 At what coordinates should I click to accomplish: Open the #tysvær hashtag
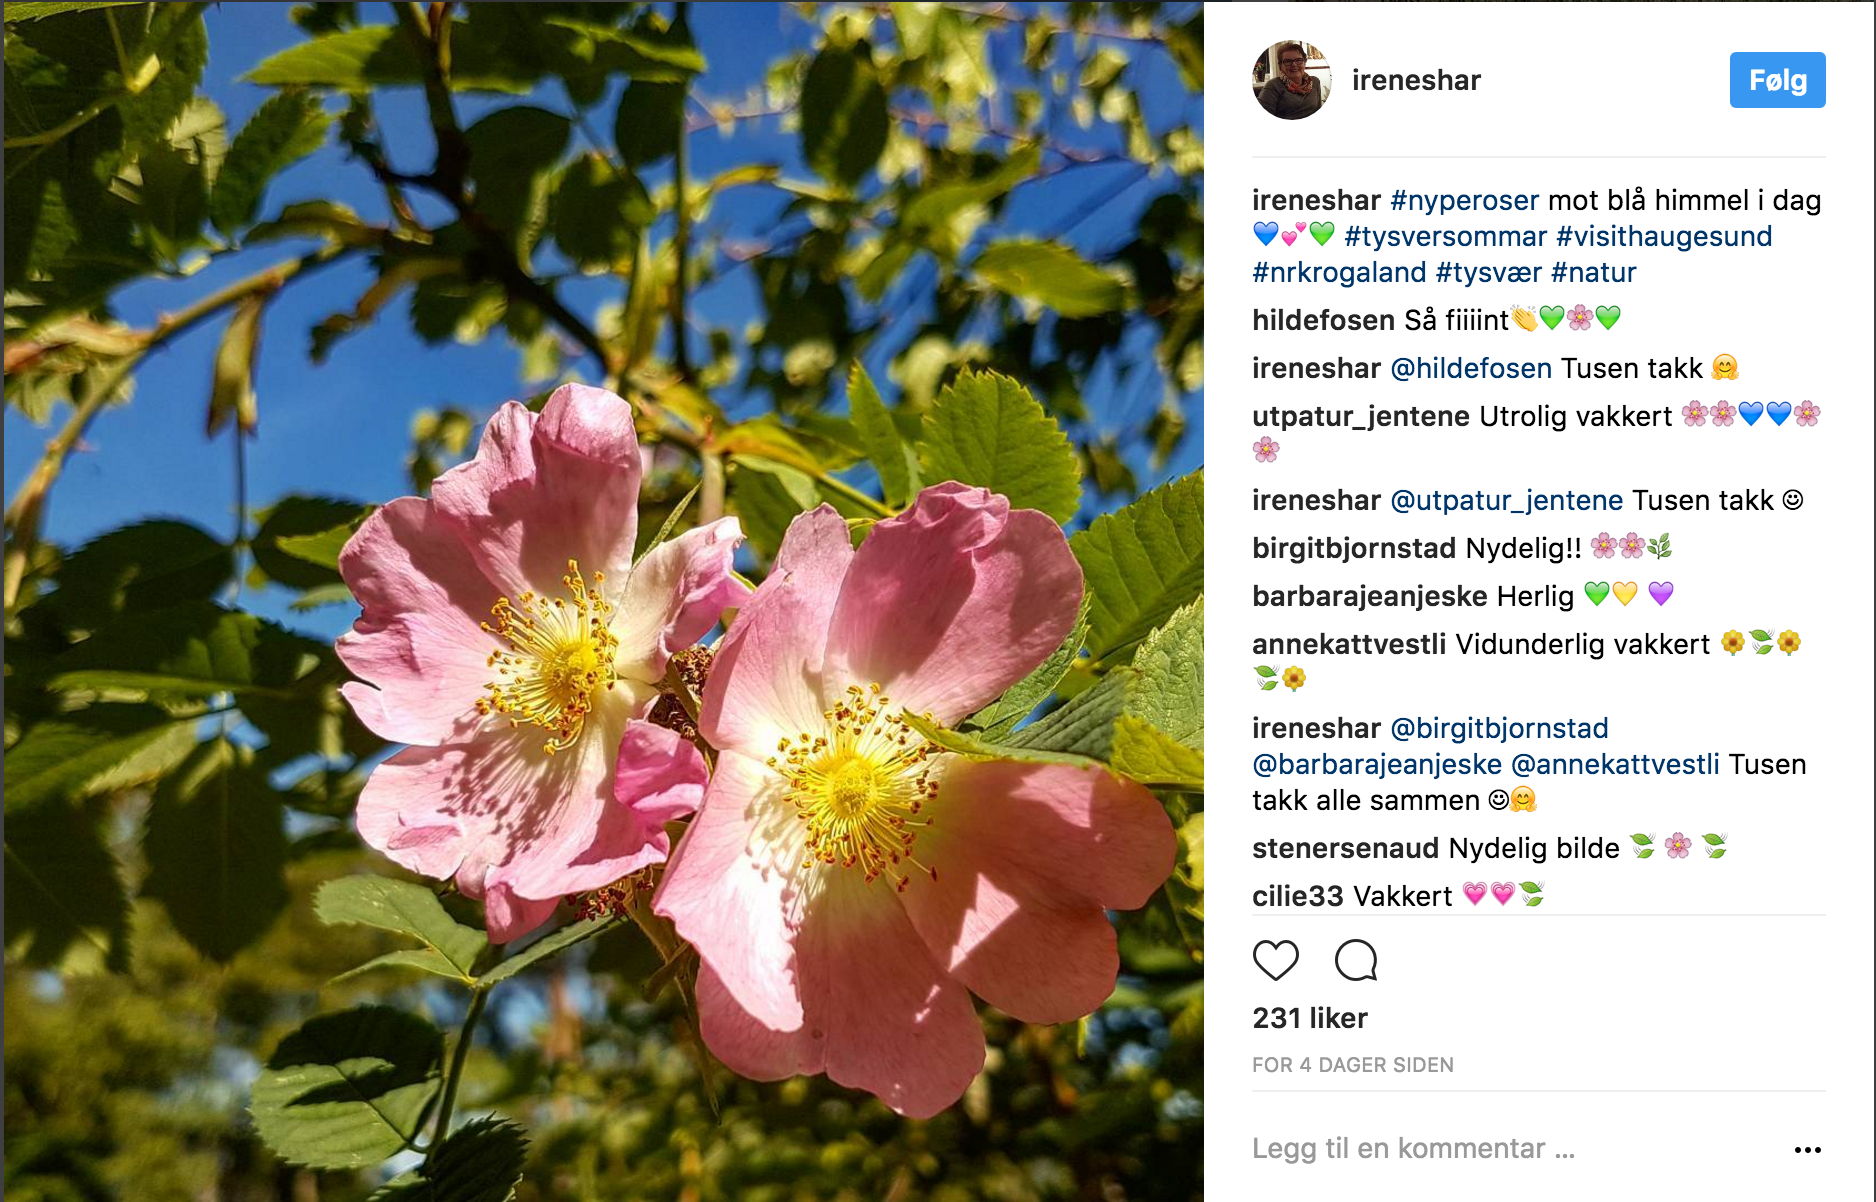pos(1488,273)
